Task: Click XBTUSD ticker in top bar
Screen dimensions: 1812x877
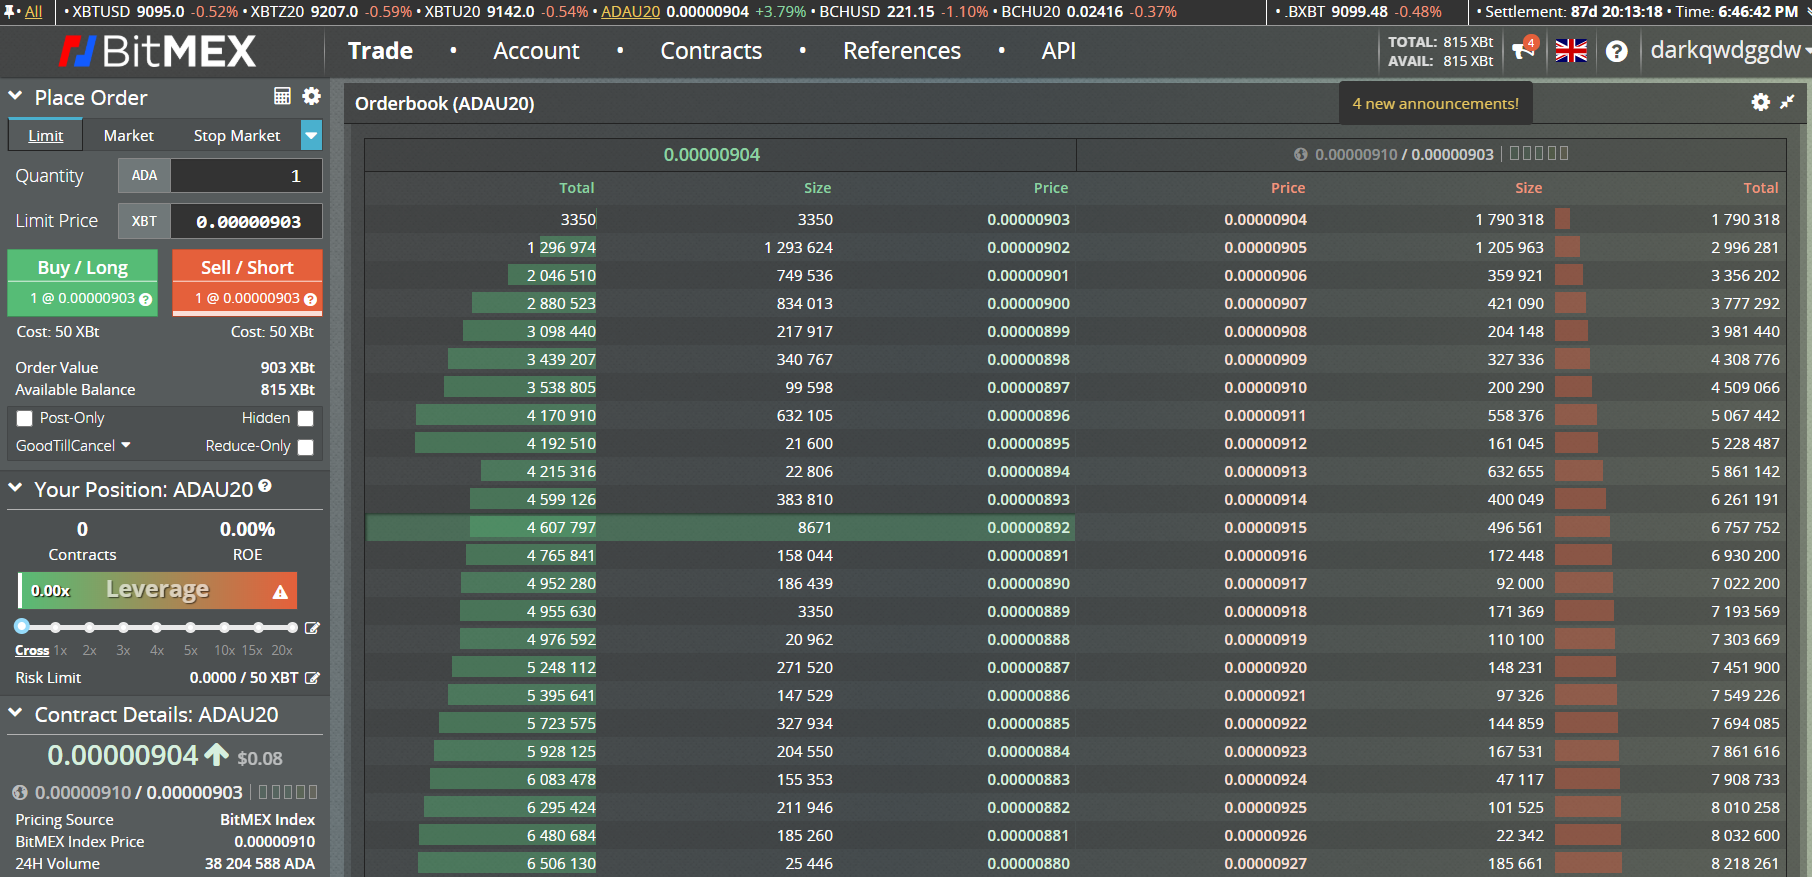Action: pos(155,12)
